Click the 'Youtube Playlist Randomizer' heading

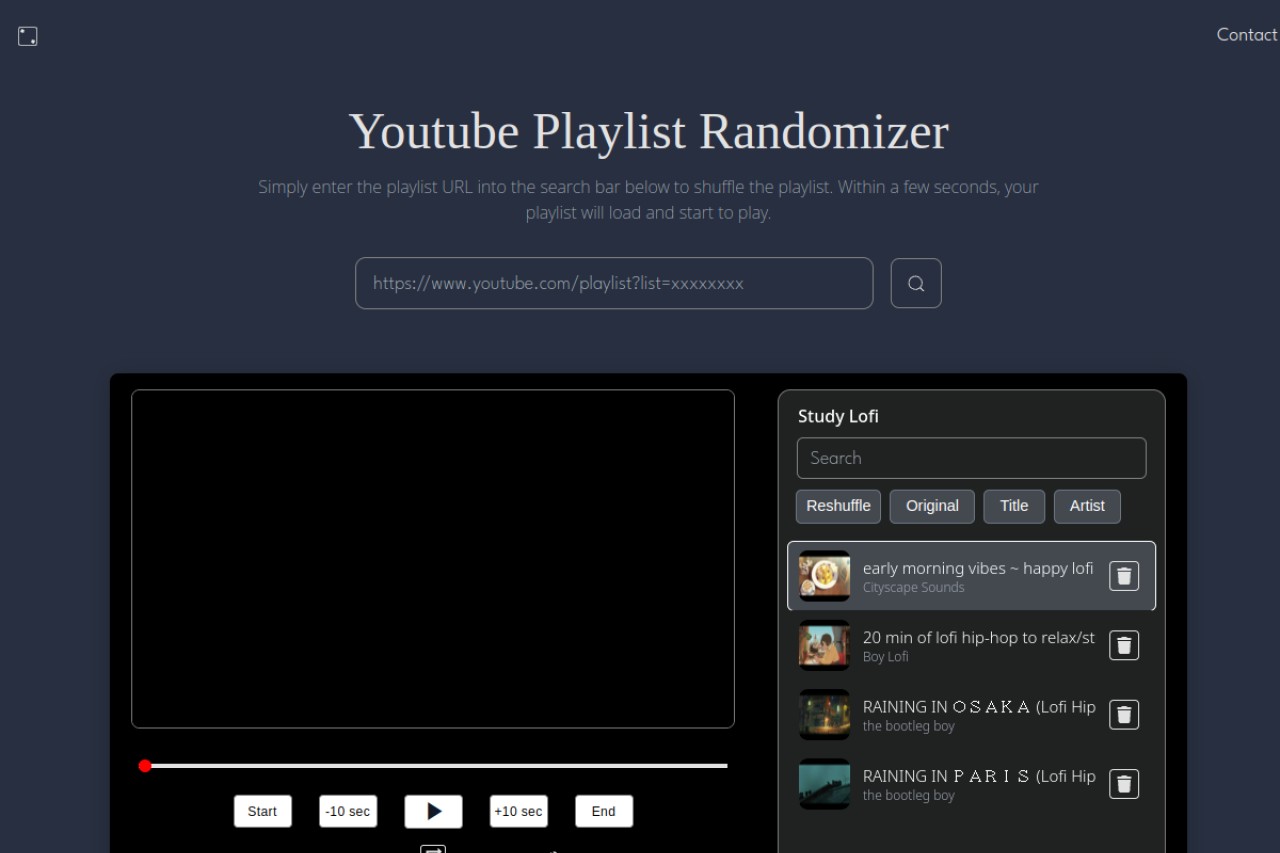[648, 131]
